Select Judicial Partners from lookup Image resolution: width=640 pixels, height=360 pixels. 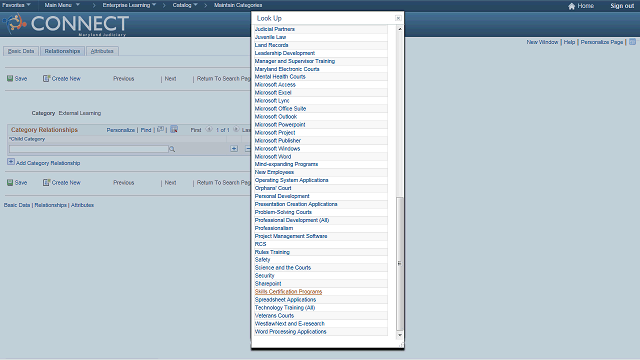[x=275, y=29]
